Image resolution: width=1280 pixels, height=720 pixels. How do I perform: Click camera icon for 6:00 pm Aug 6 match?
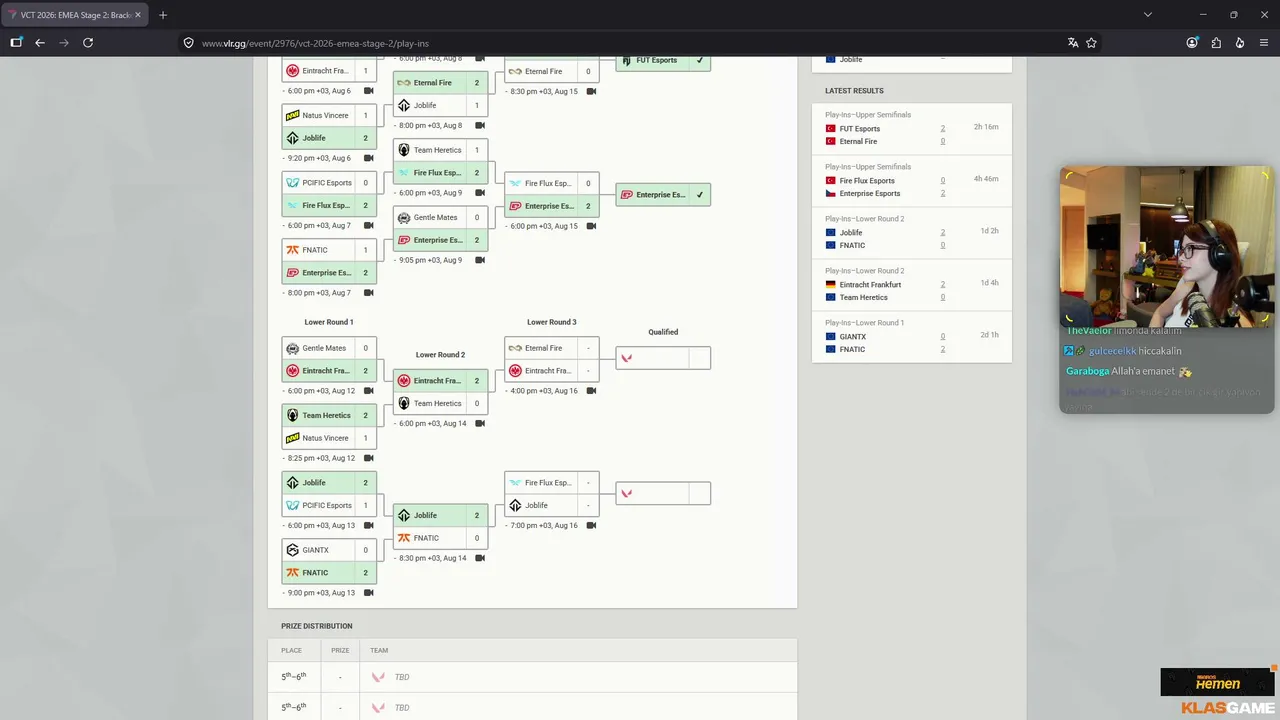(x=369, y=91)
